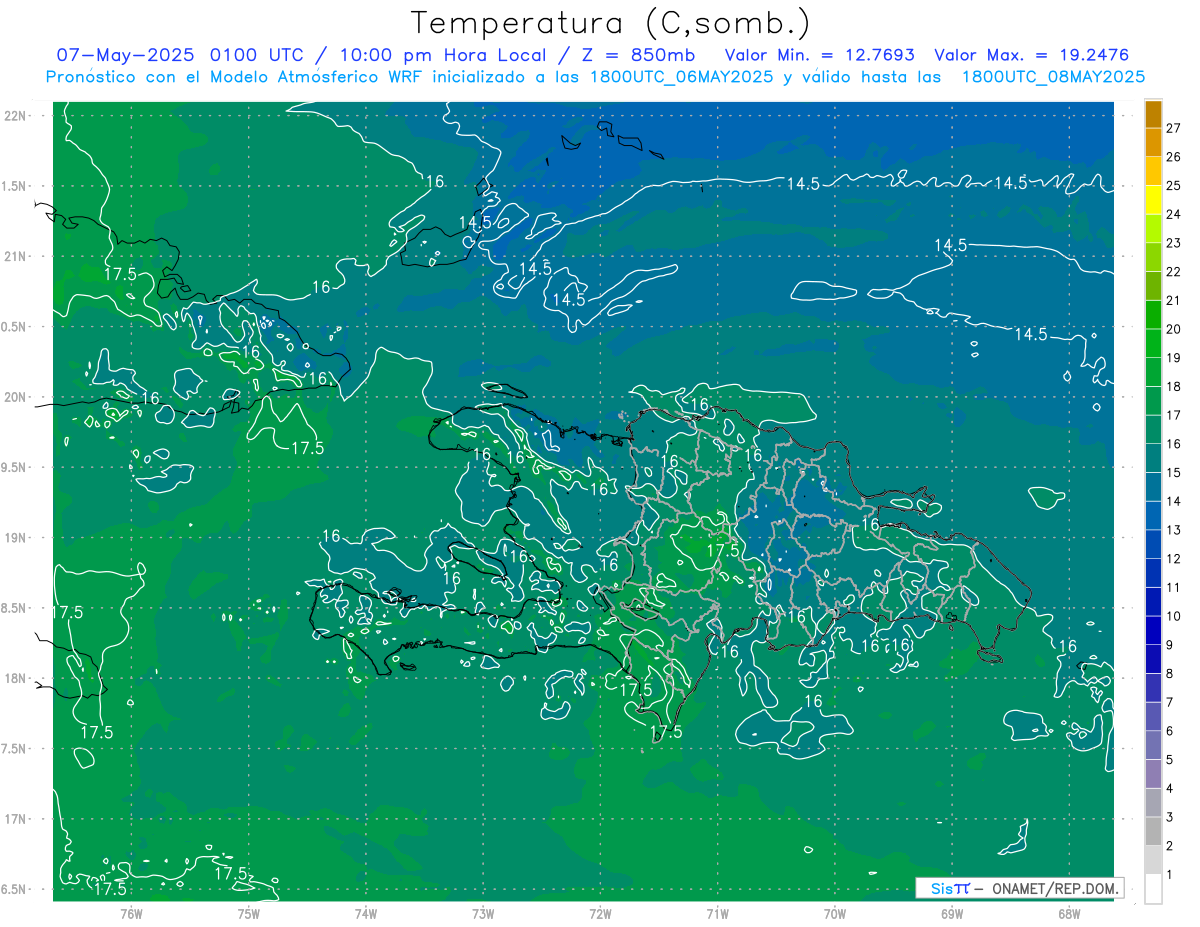1200x927 pixels.
Task: Click the latitude axis label 18N
Action: pyautogui.click(x=17, y=678)
